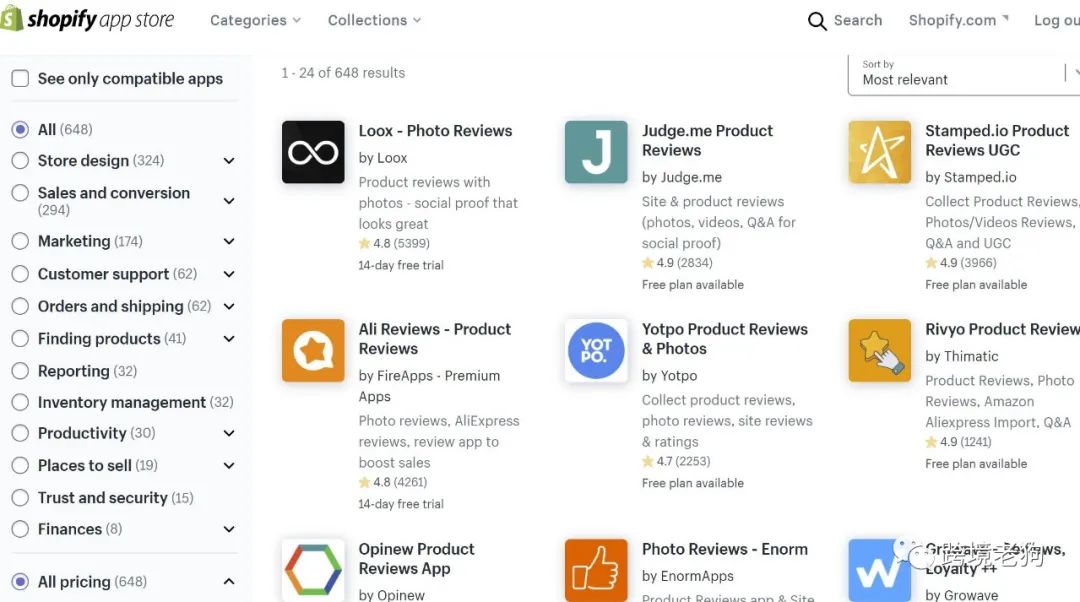Image resolution: width=1080 pixels, height=602 pixels.
Task: Open Rivyo Product Review title
Action: pyautogui.click(x=1002, y=329)
